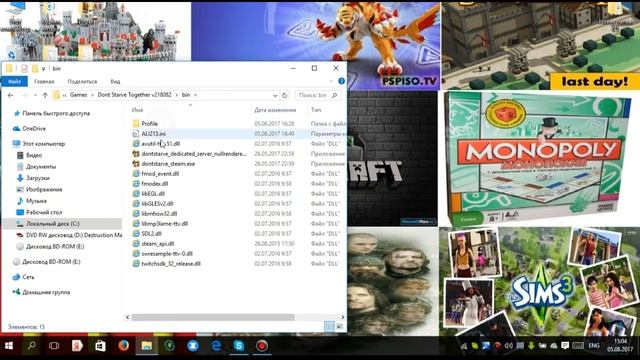Open the recent locations dropdown arrow
This screenshot has width=640, height=360.
click(35, 95)
